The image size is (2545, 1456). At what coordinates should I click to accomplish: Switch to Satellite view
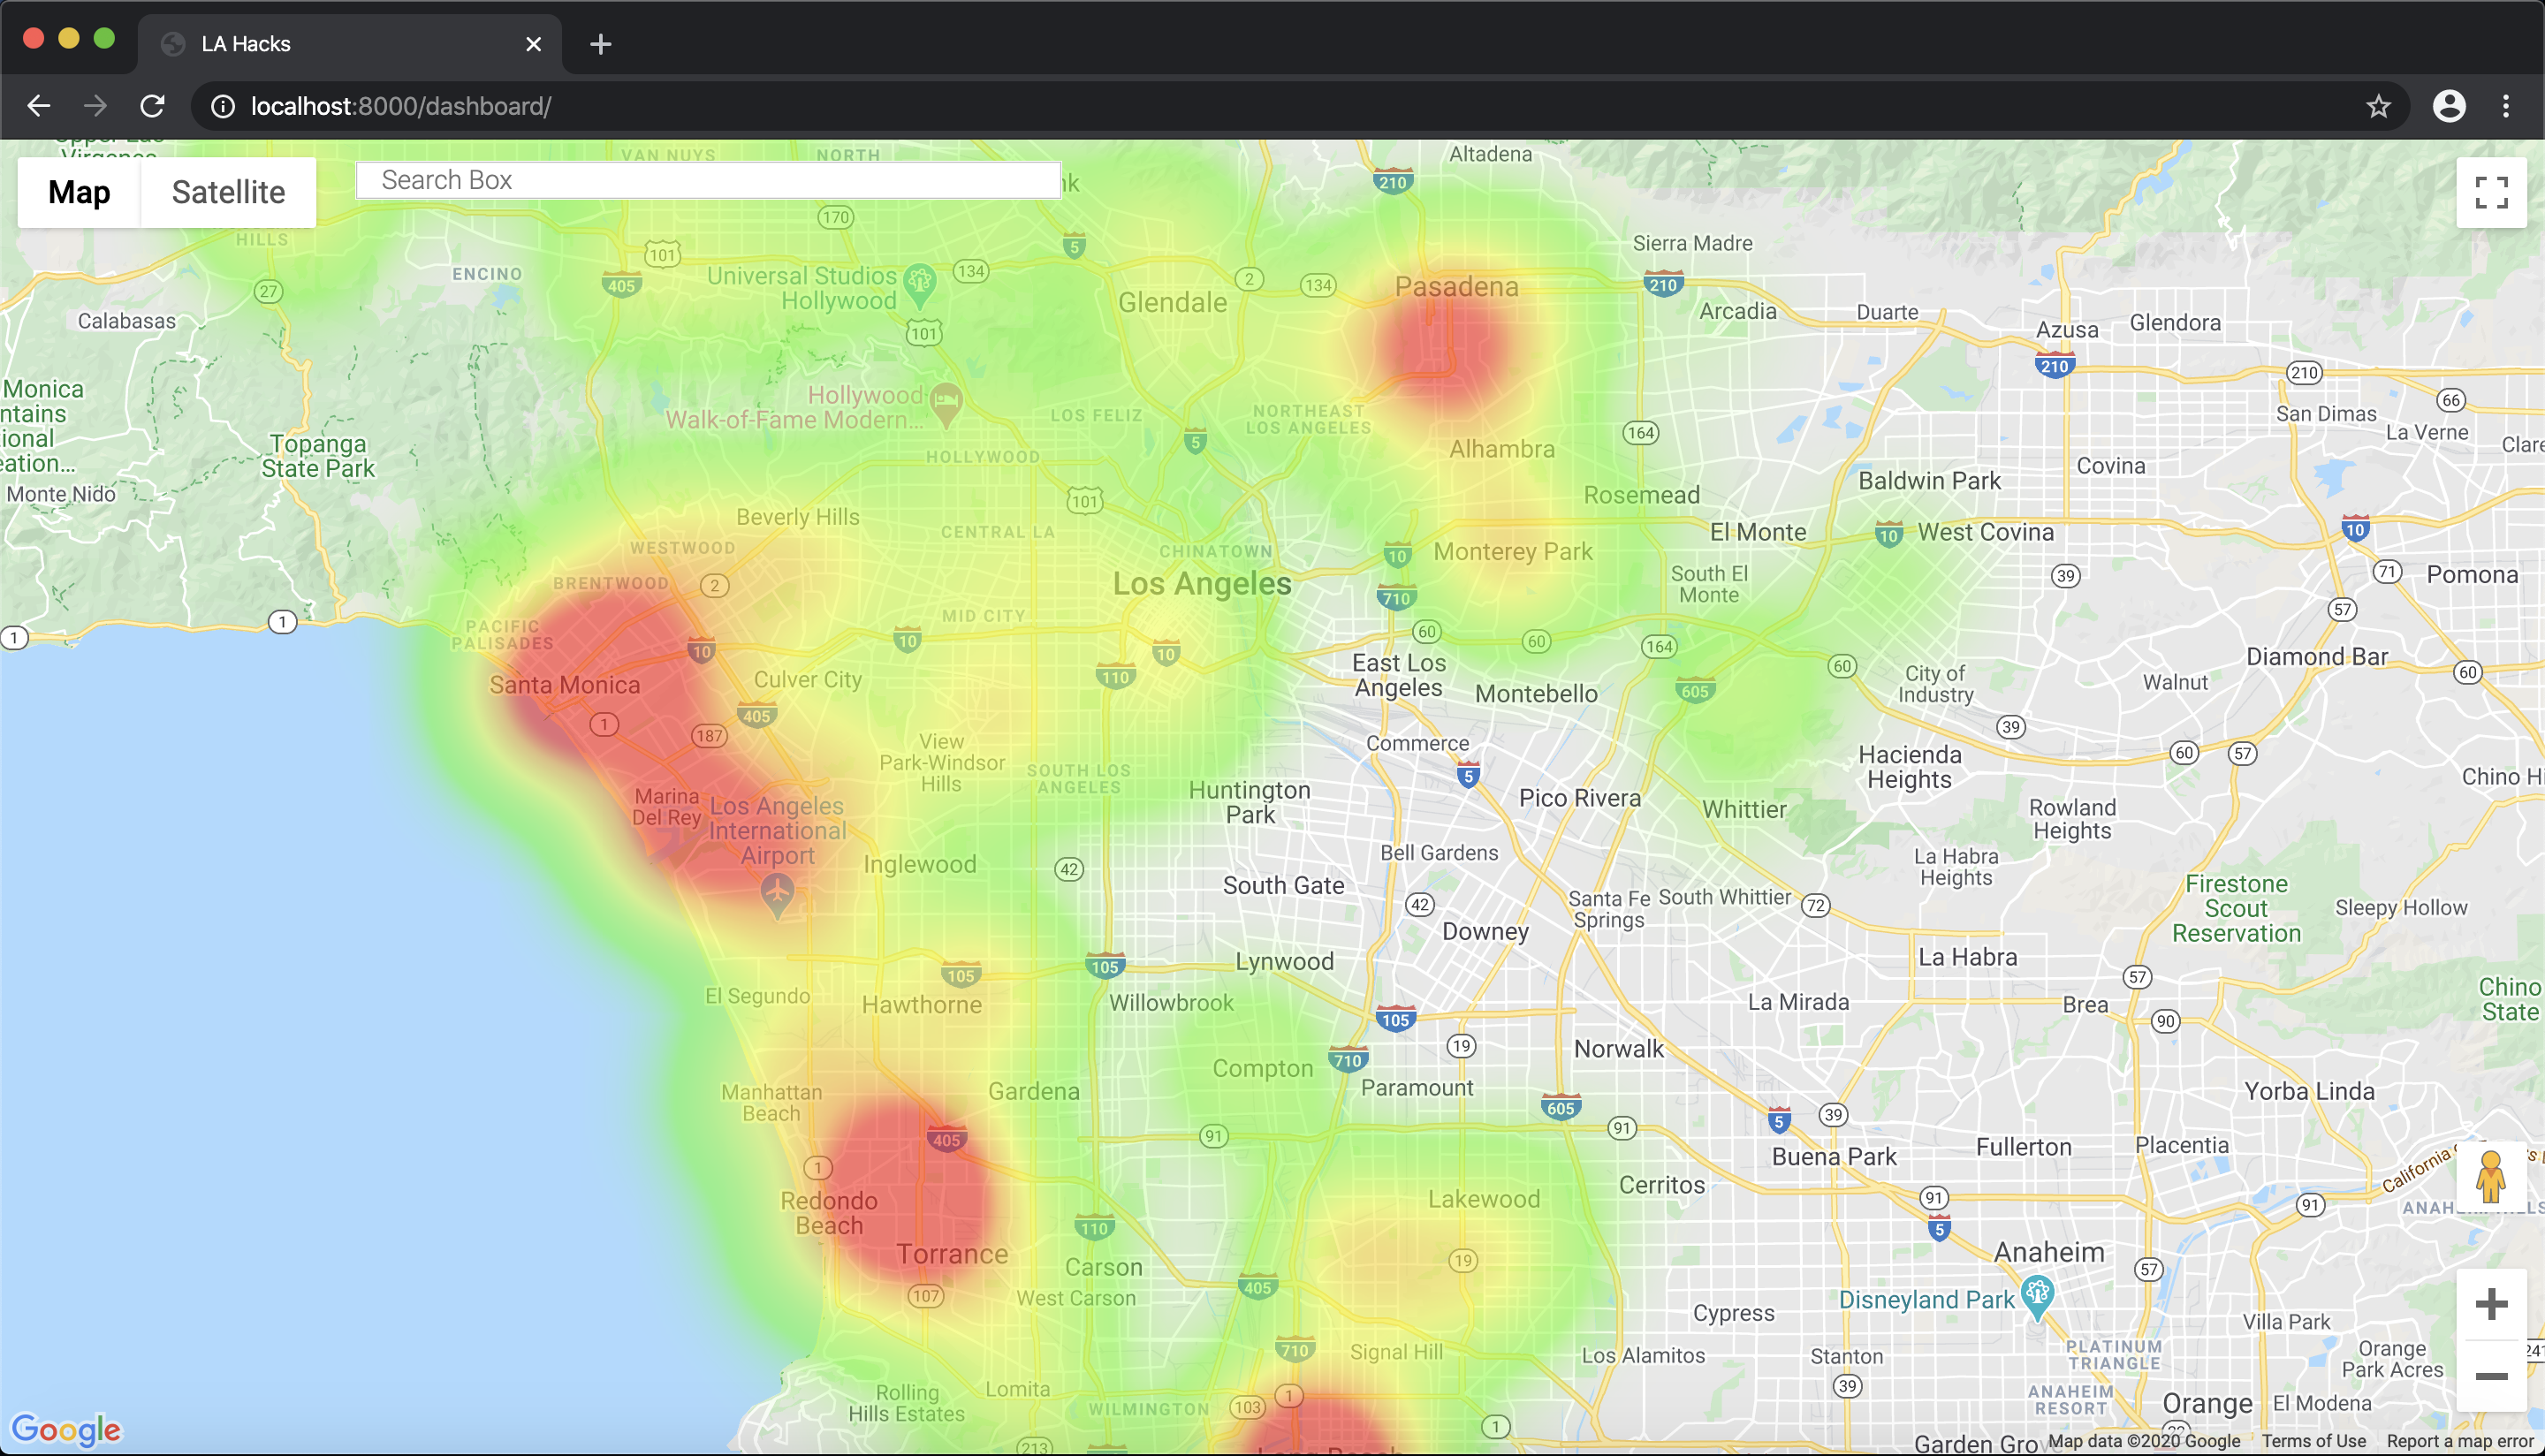(228, 192)
